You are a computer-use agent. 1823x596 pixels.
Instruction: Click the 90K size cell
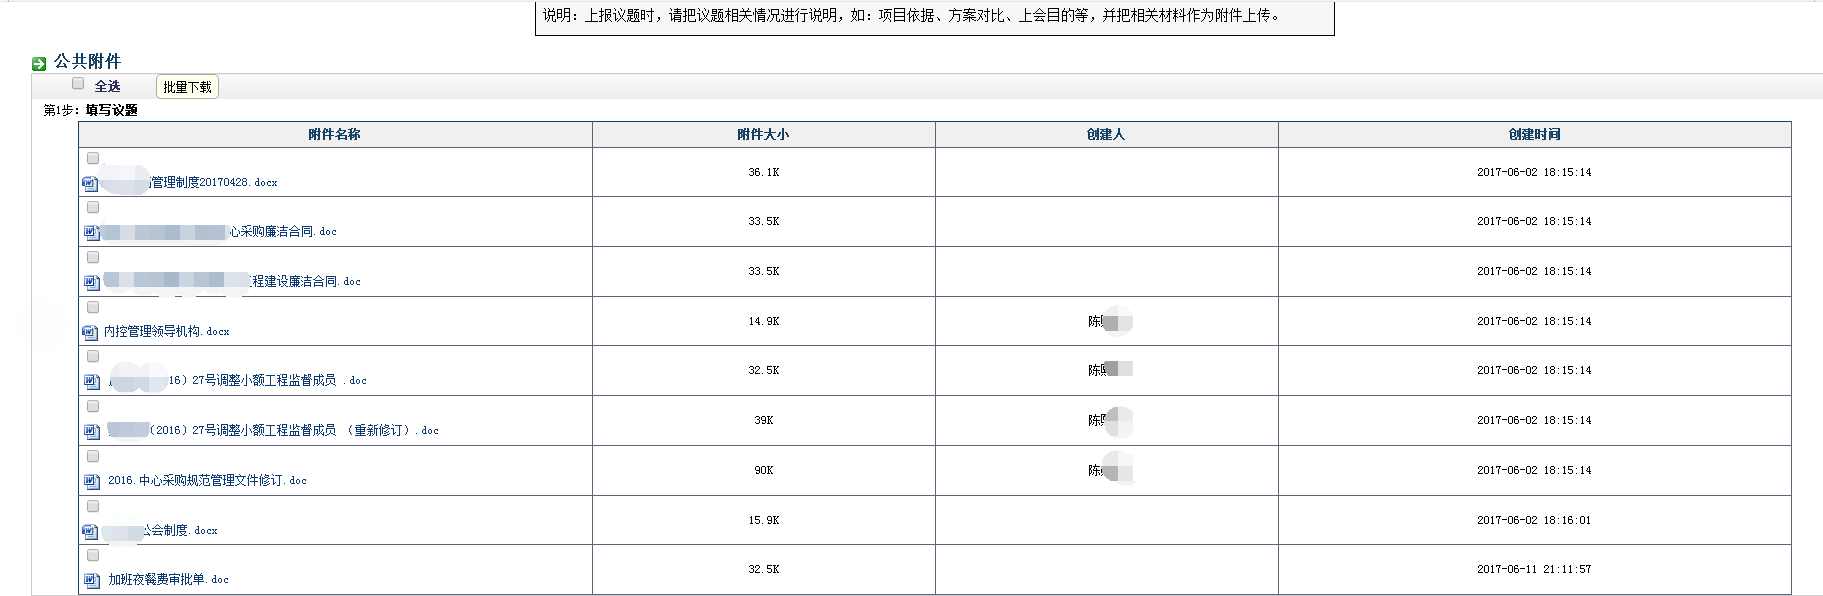[763, 470]
